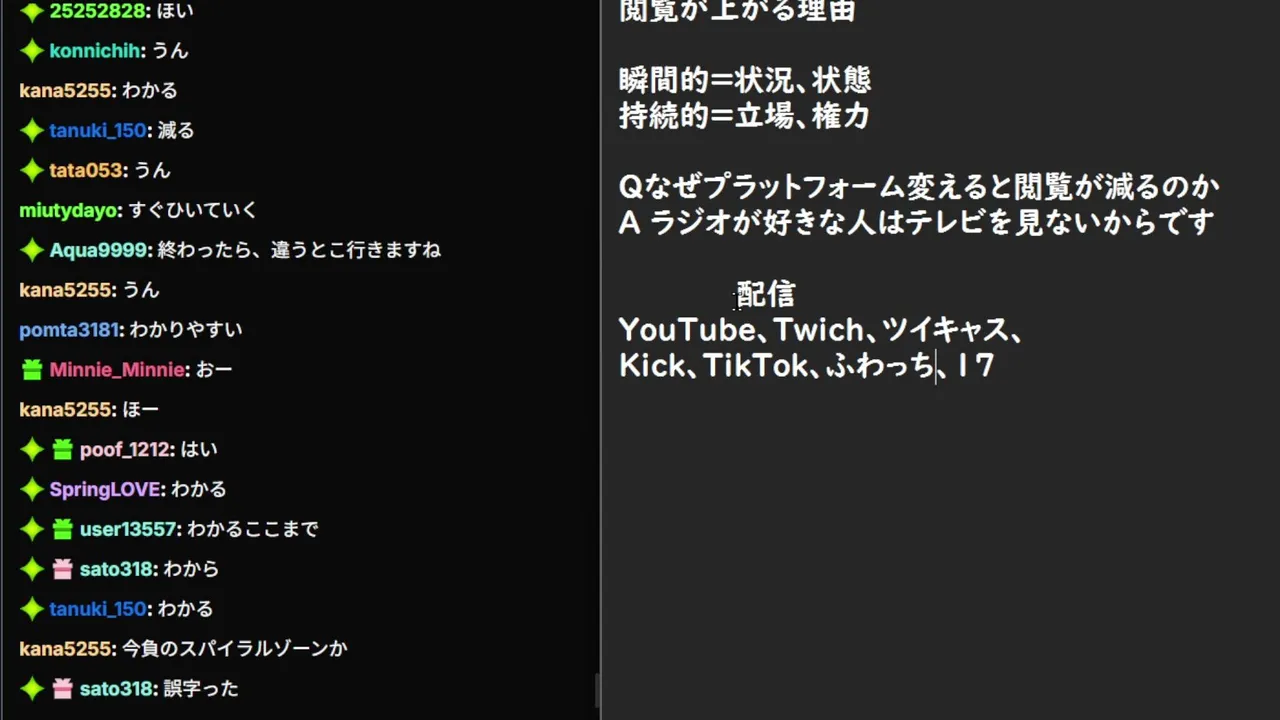Select username kana5255 who wrote うん
Screen dimensions: 1280x720
tap(65, 290)
